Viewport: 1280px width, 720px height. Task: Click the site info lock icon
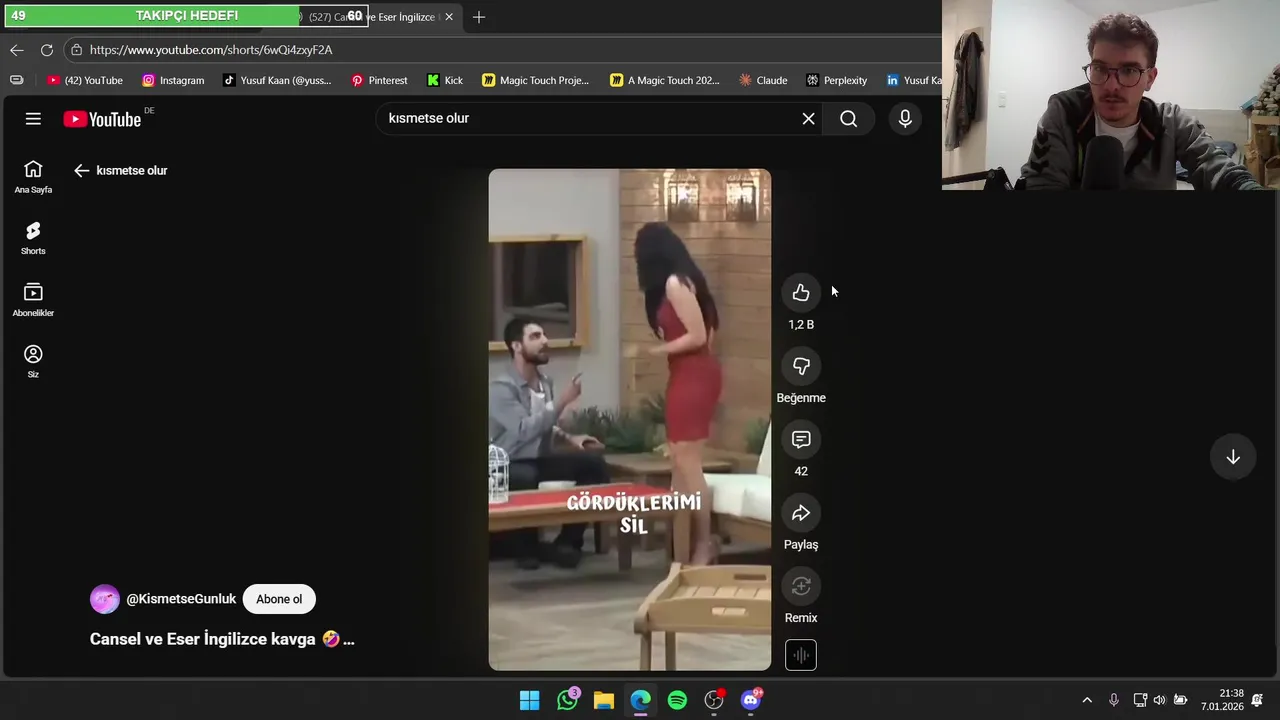click(x=76, y=50)
